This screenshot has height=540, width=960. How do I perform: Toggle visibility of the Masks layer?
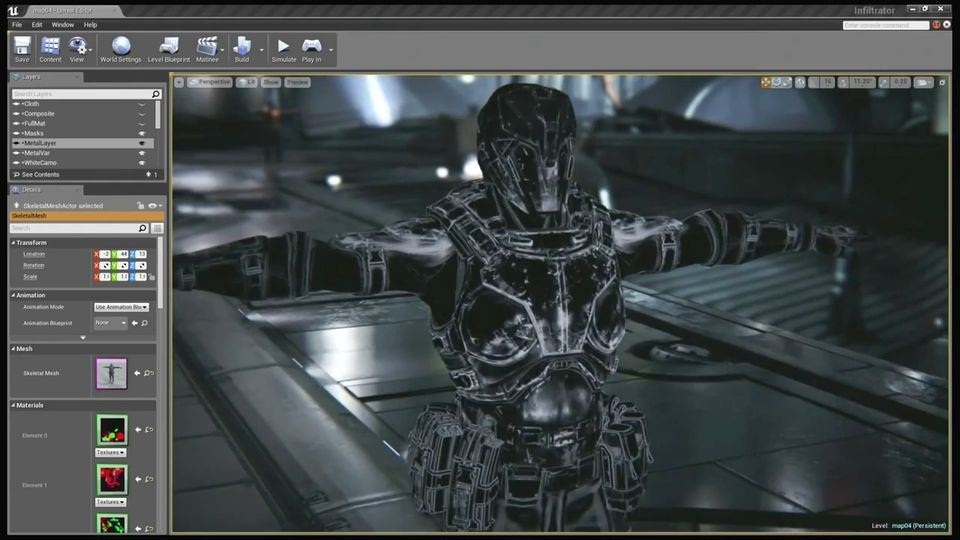(142, 133)
